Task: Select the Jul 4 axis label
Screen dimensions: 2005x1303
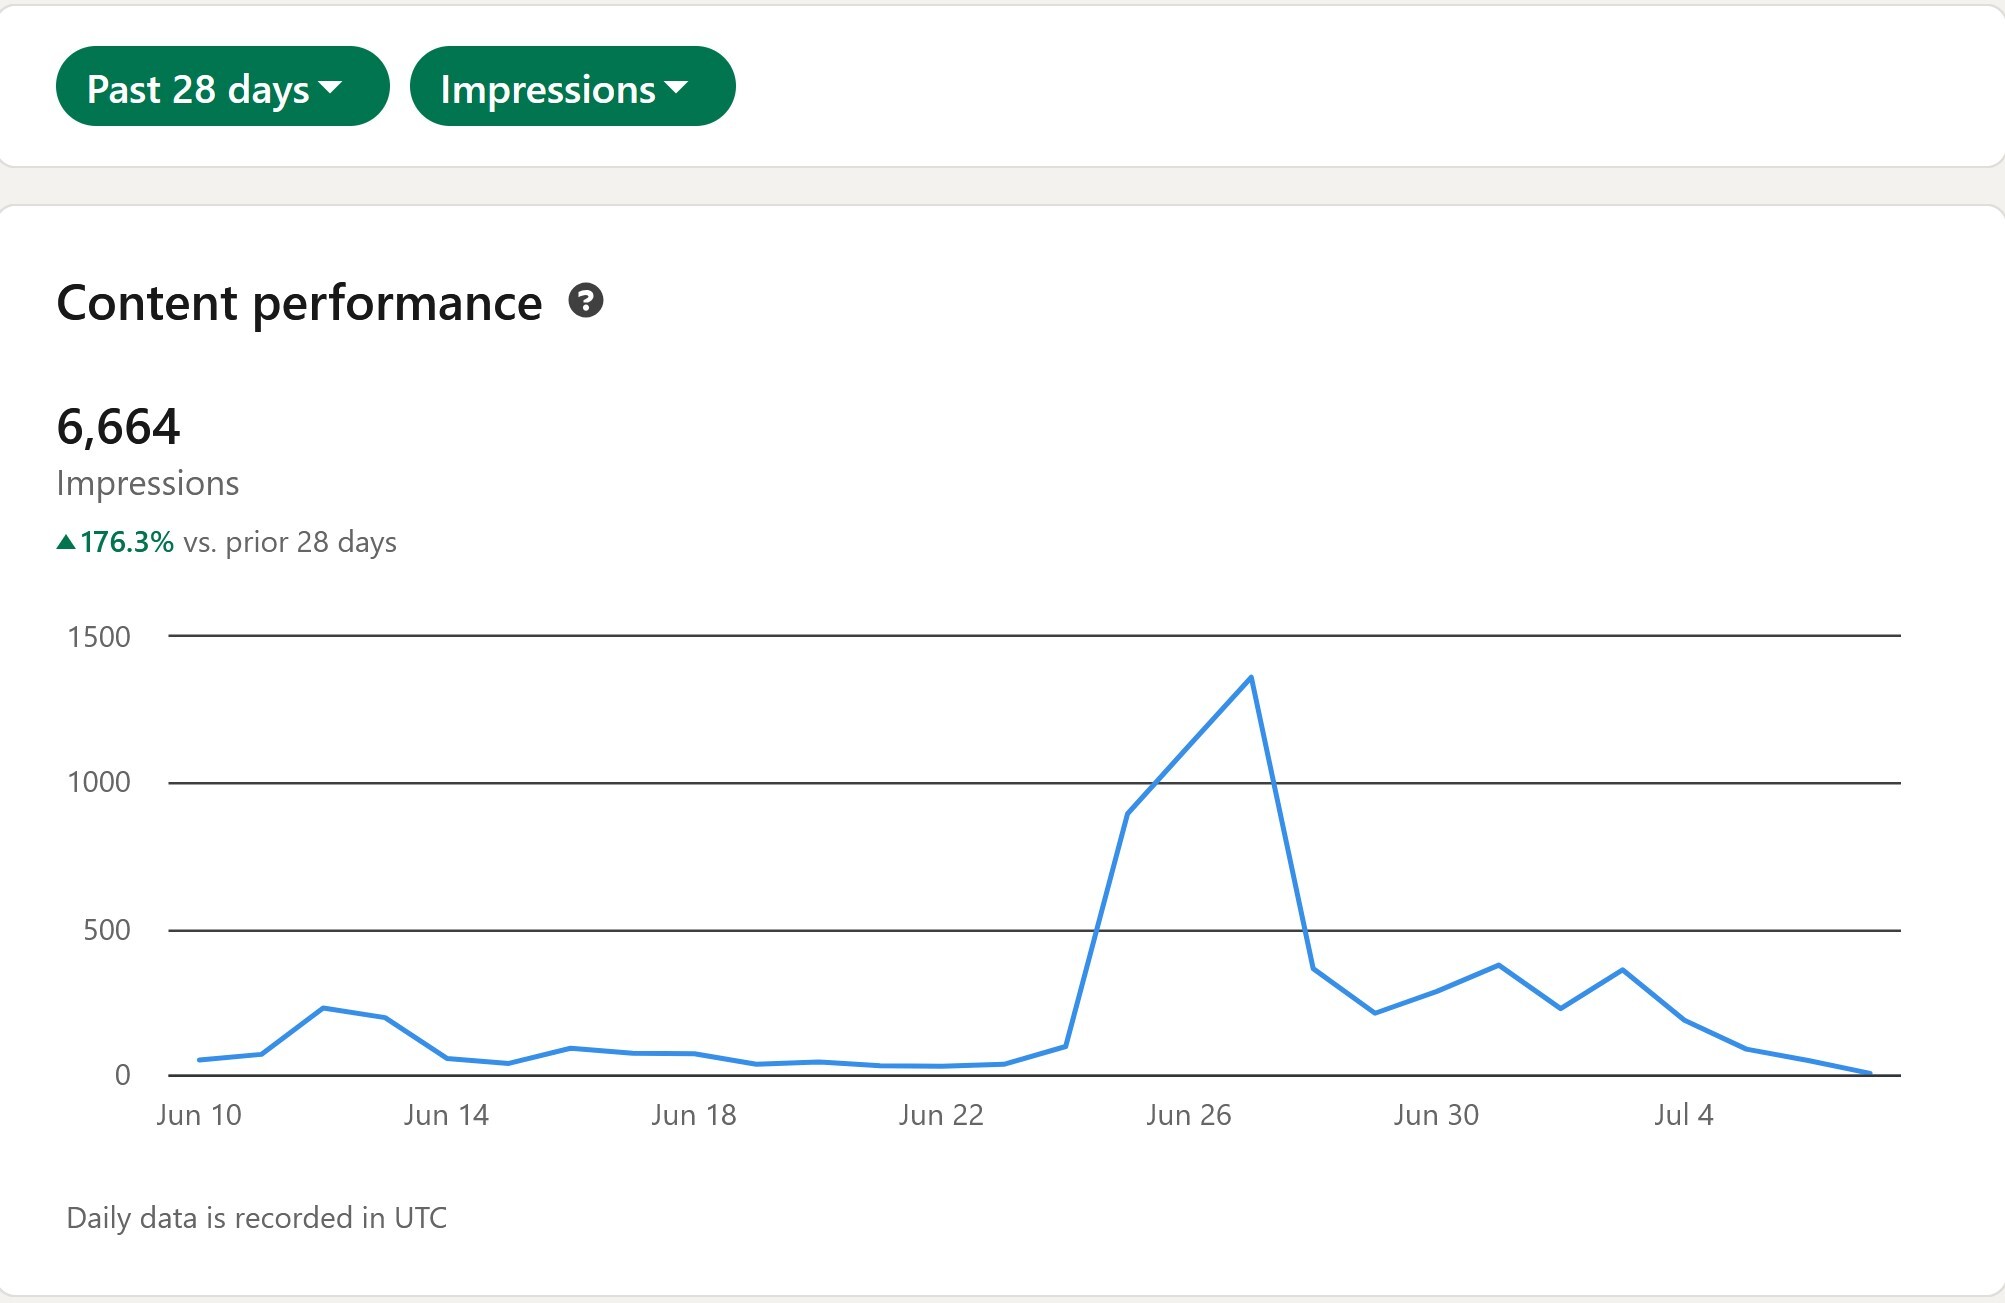Action: (x=1684, y=1115)
